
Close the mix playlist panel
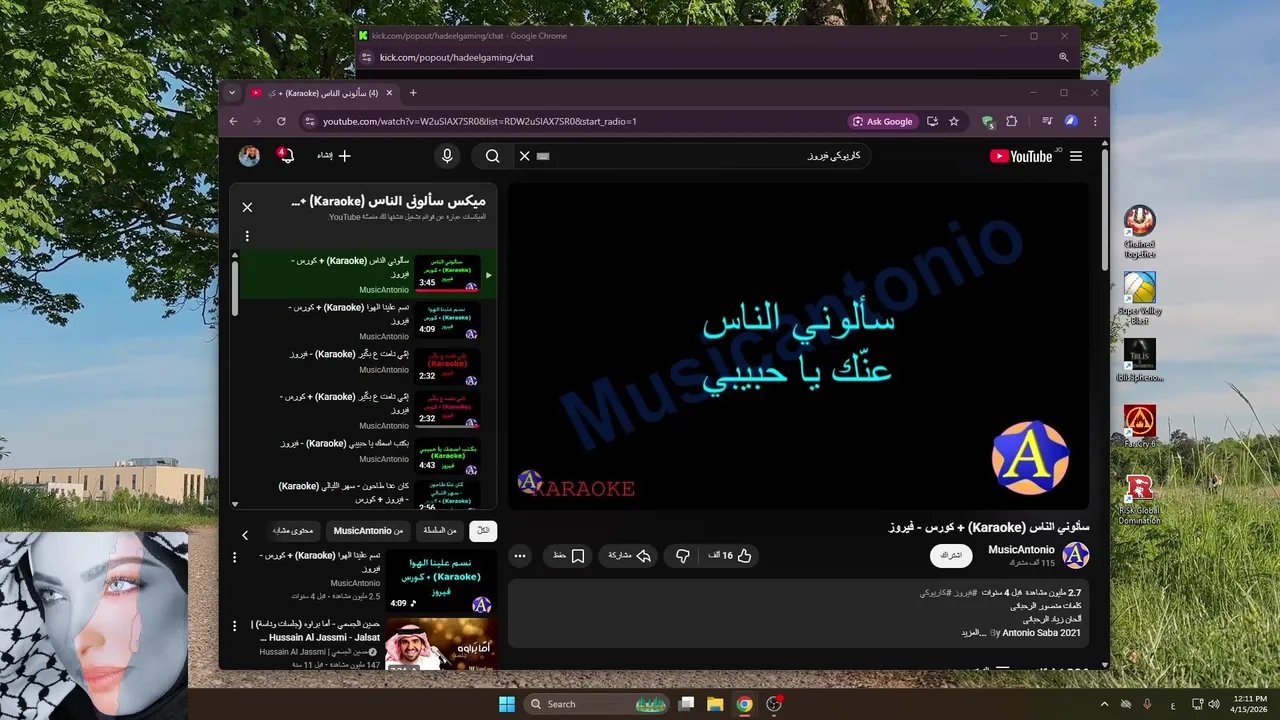(247, 207)
